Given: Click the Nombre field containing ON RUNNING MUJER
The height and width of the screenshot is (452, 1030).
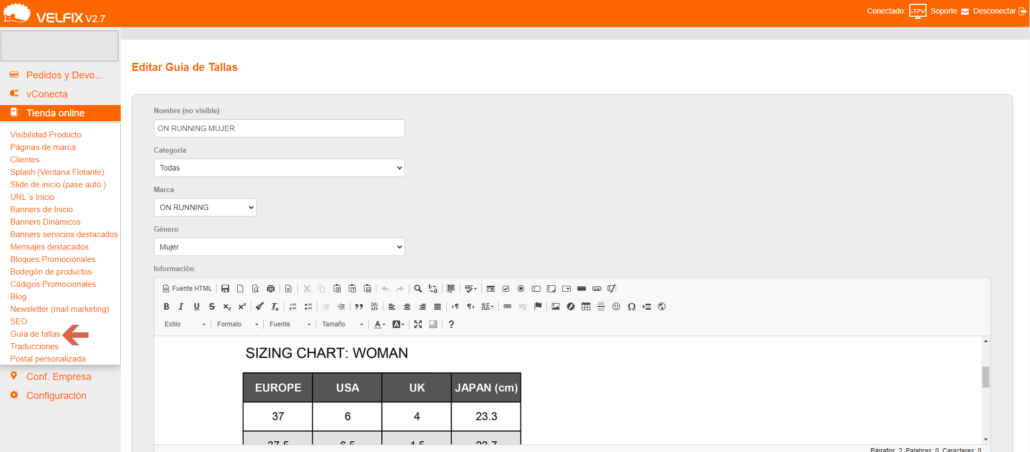Looking at the screenshot, I should 279,129.
